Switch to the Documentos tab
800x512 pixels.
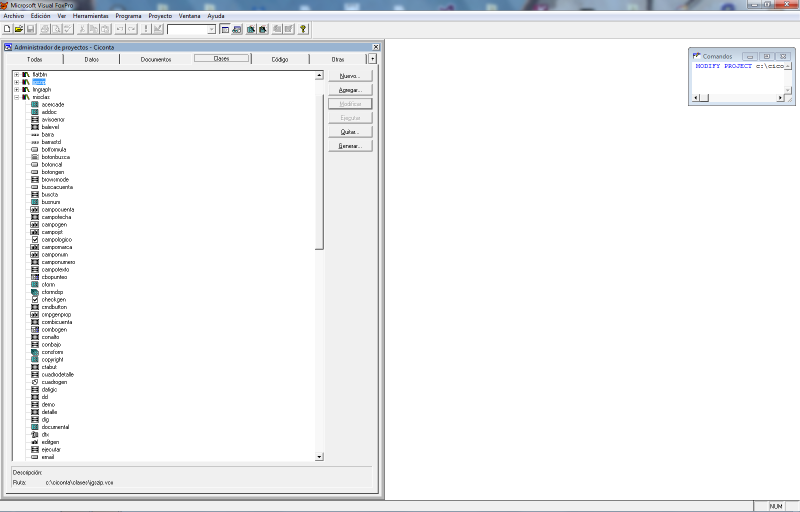(x=156, y=60)
